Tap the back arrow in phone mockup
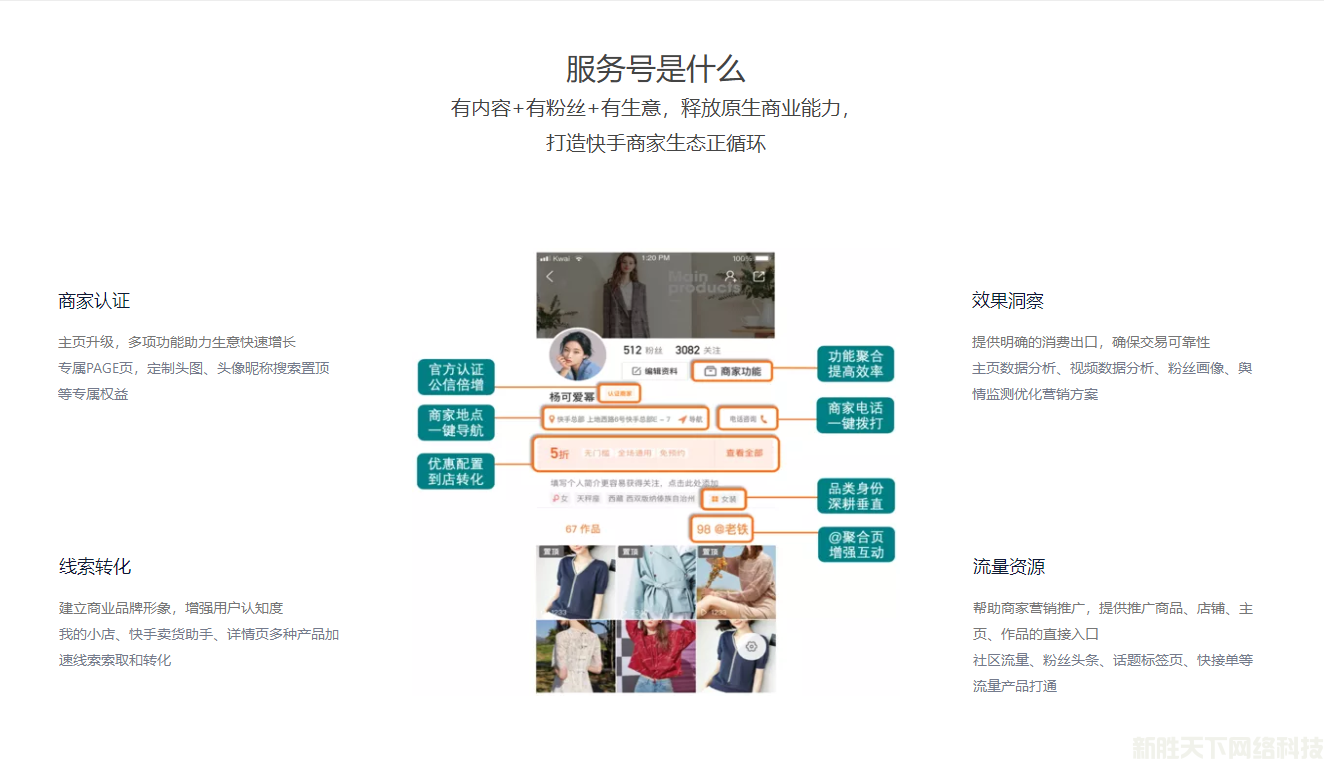 click(549, 277)
